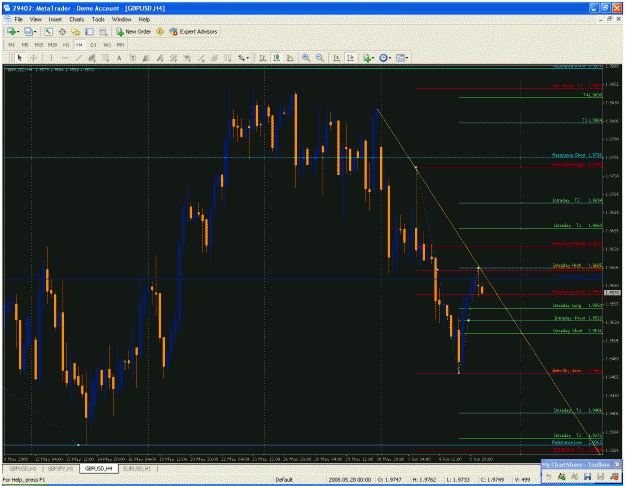Switch chart to Bar Chart icon

click(x=263, y=58)
